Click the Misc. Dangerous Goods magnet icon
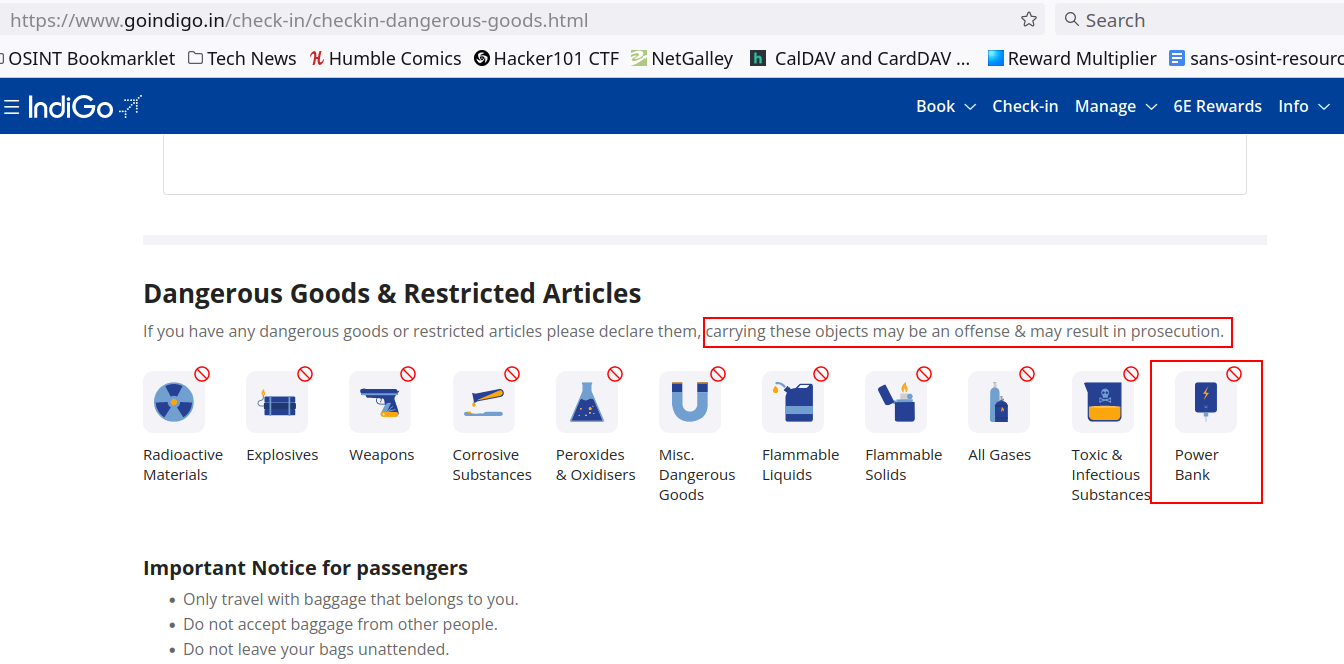The width and height of the screenshot is (1344, 664). coord(690,400)
